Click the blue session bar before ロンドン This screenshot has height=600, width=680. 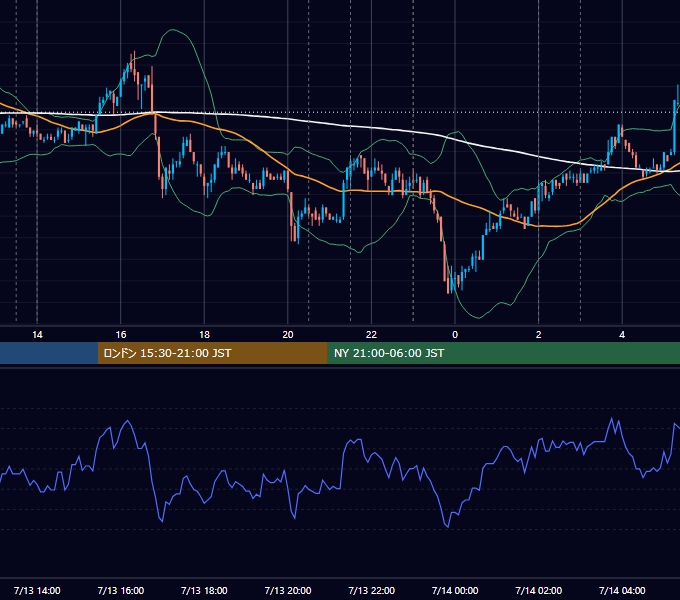(49, 353)
